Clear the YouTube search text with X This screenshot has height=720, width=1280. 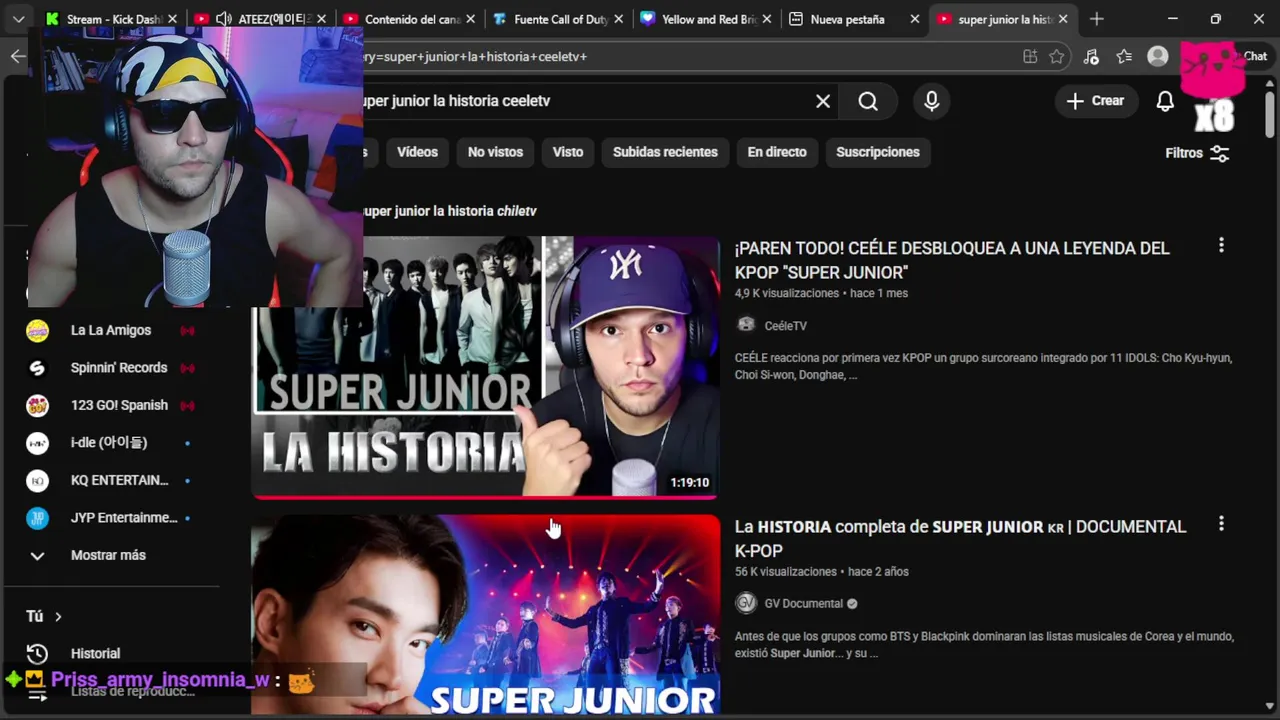(823, 101)
